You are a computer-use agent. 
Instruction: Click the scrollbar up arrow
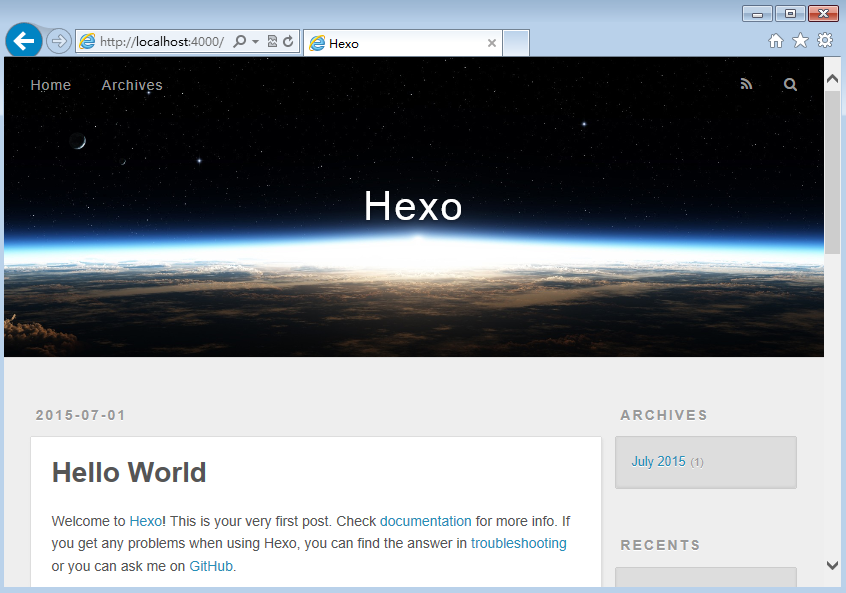point(833,79)
